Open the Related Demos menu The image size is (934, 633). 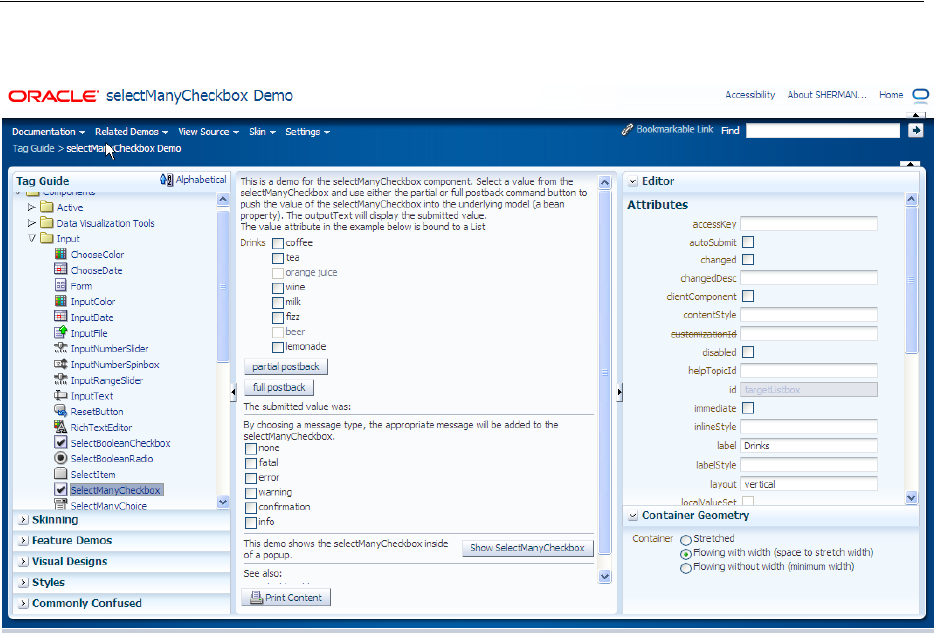[131, 132]
